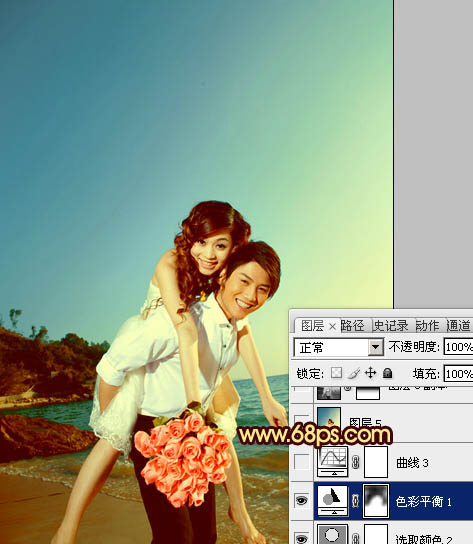Viewport: 473px width, 544px height.
Task: Switch to the 史记录 tab
Action: (391, 326)
